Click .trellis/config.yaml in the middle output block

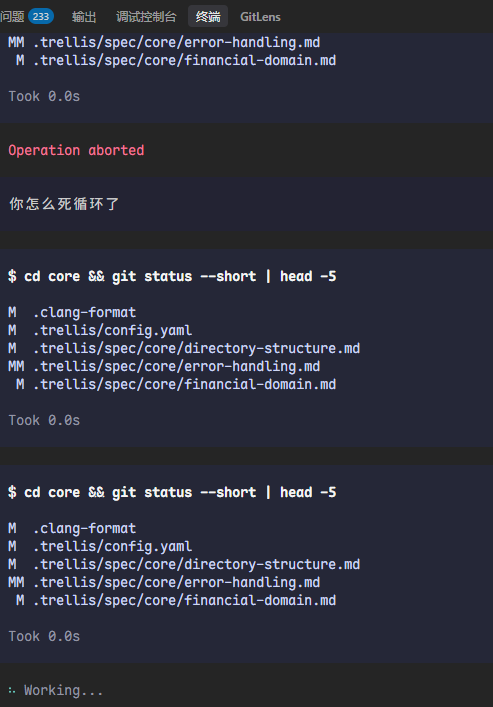pos(112,330)
